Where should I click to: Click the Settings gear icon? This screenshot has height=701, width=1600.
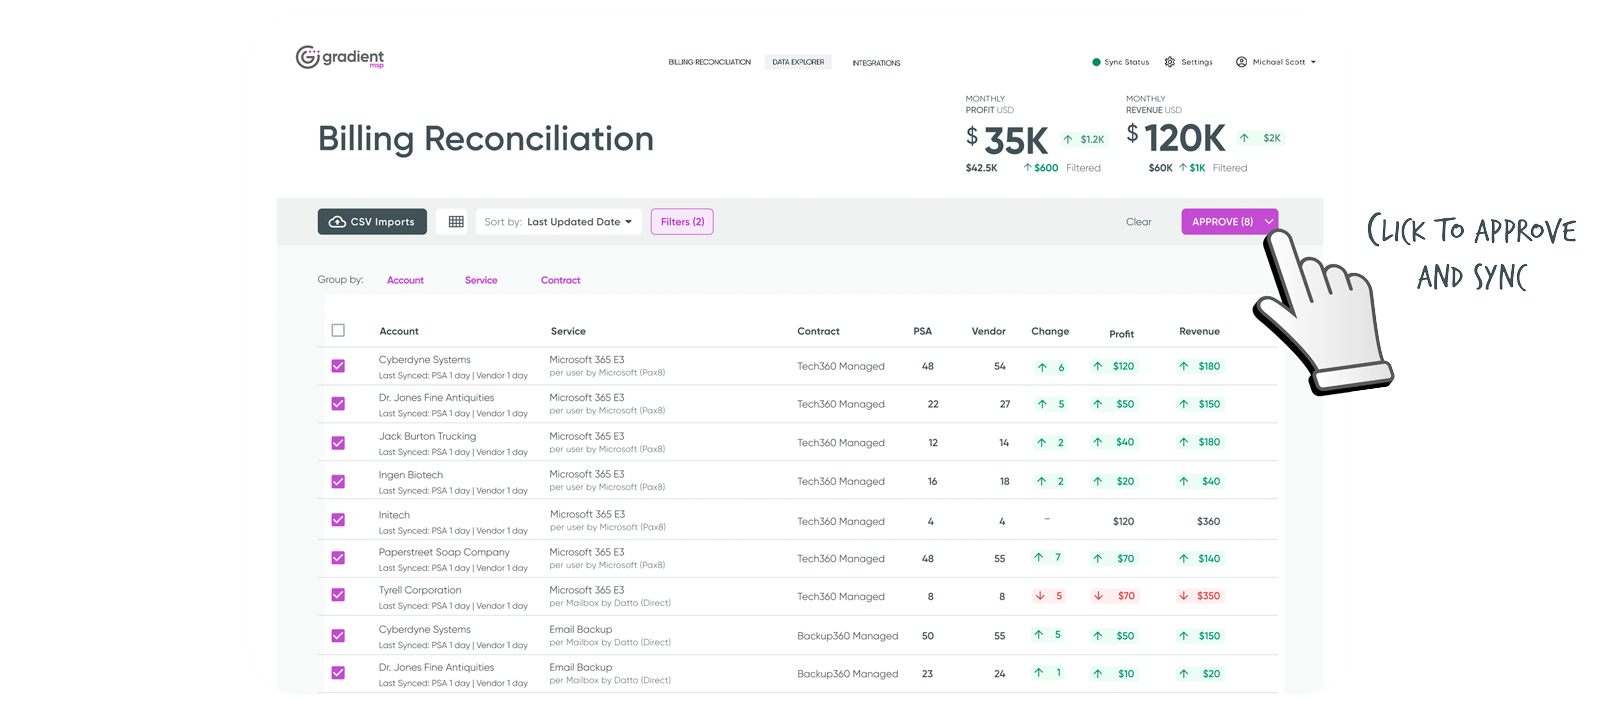tap(1170, 62)
